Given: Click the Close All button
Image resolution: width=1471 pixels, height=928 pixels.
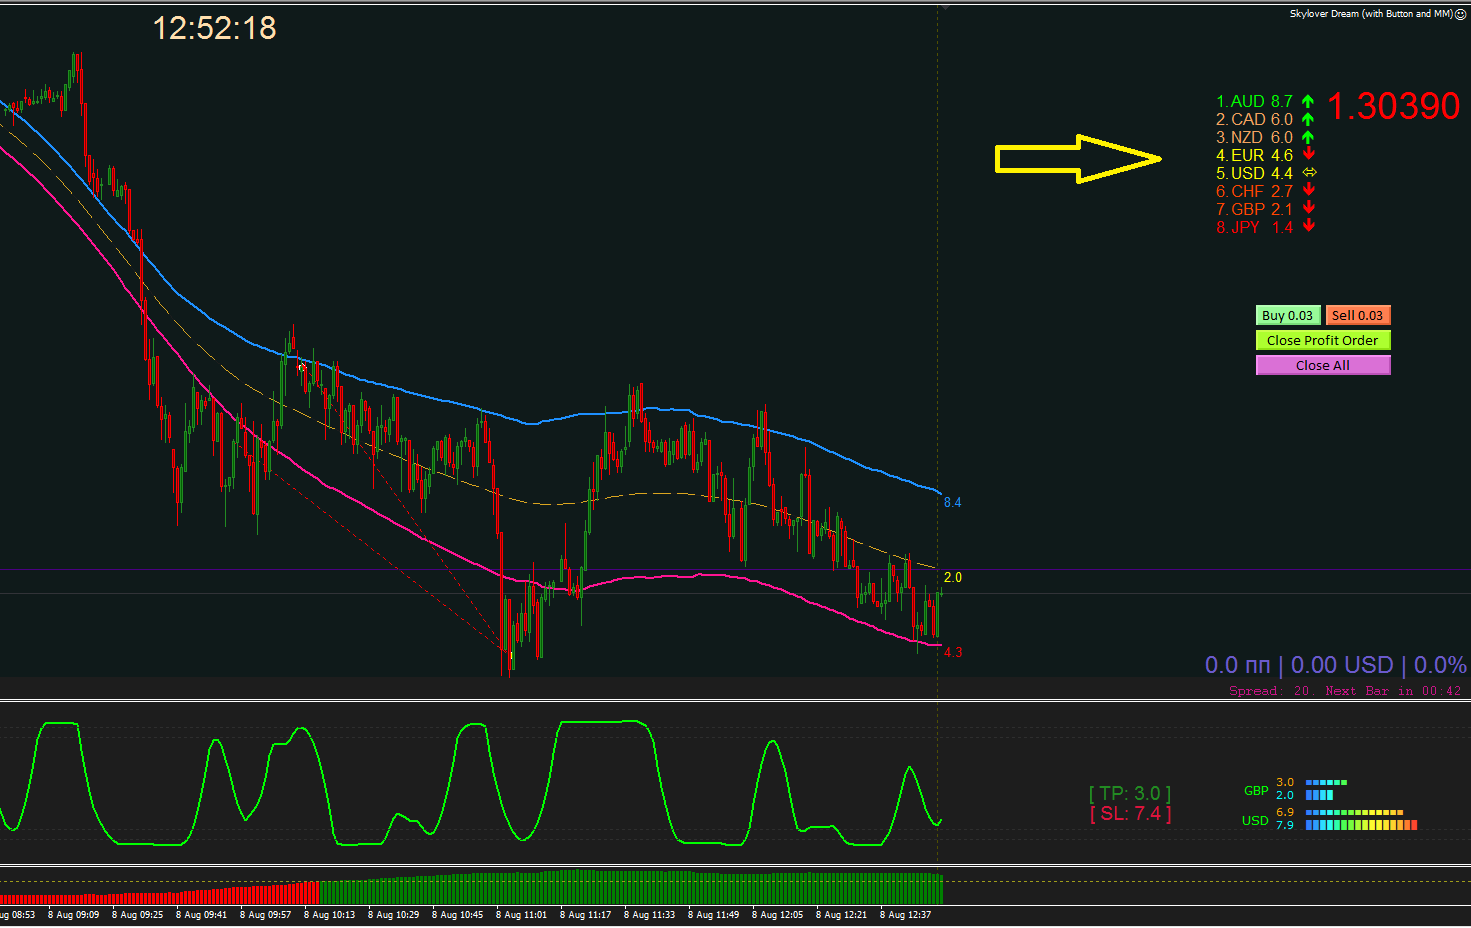Looking at the screenshot, I should click(1323, 365).
